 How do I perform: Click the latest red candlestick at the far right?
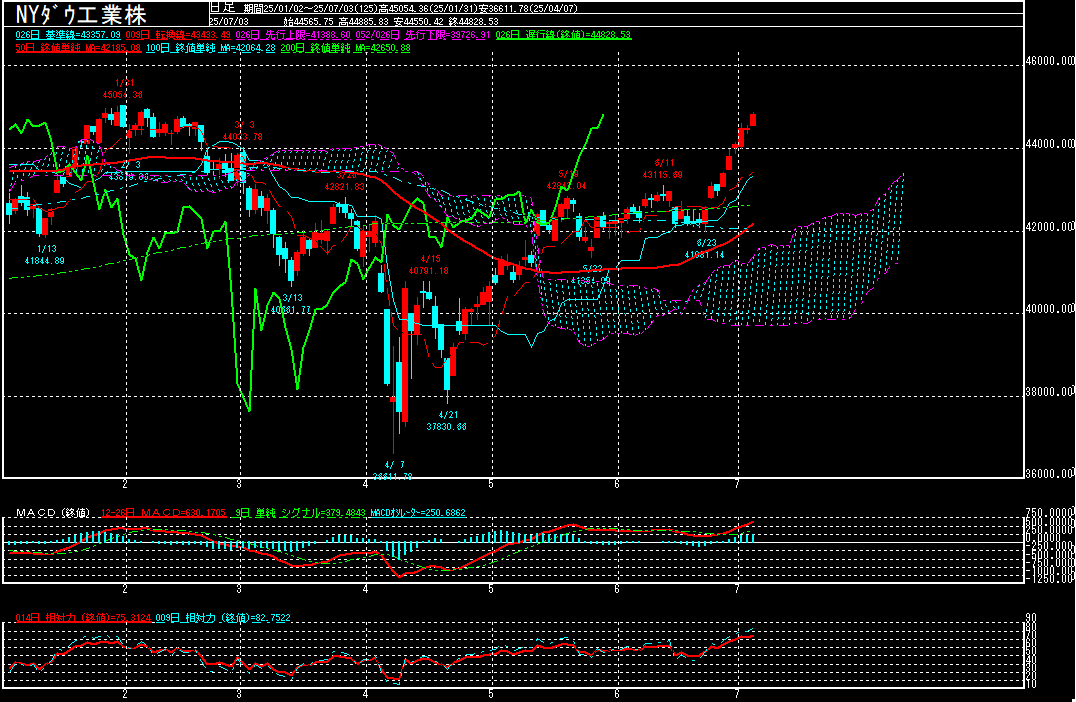click(753, 119)
